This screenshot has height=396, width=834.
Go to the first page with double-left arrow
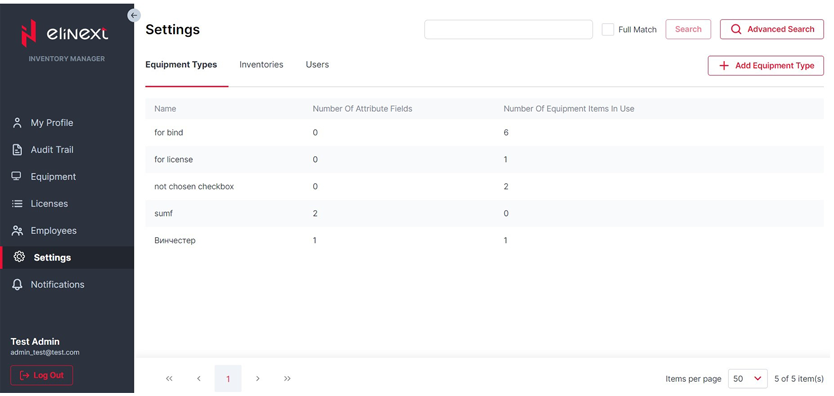[169, 378]
